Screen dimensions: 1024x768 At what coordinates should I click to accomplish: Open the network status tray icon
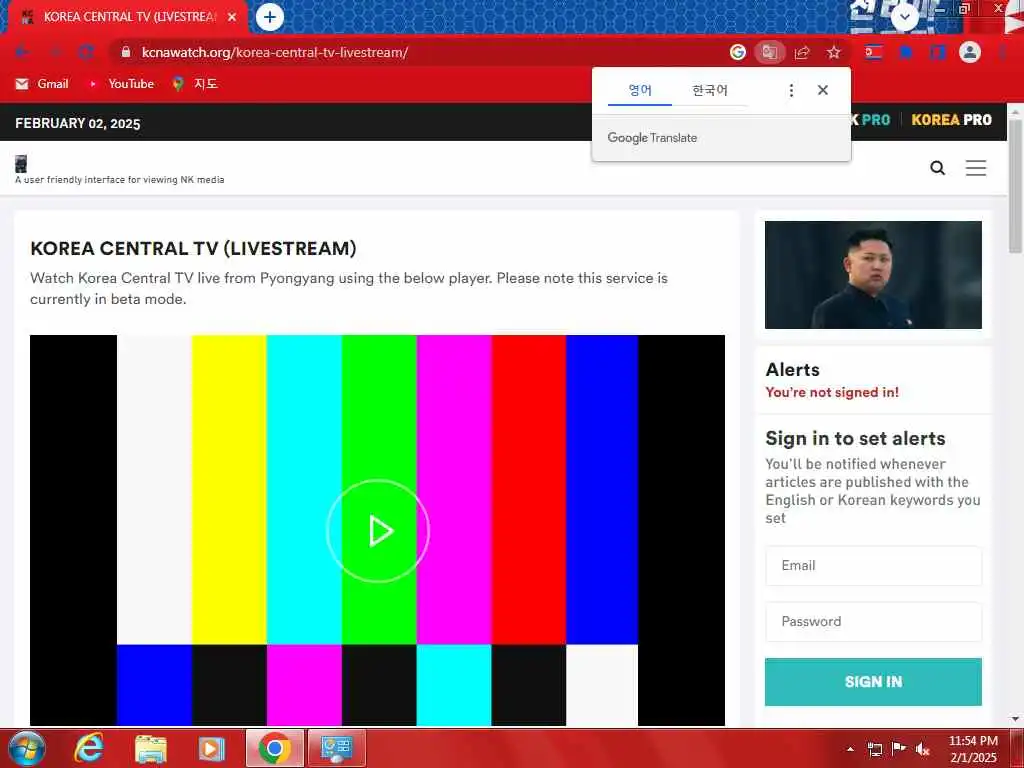click(875, 750)
